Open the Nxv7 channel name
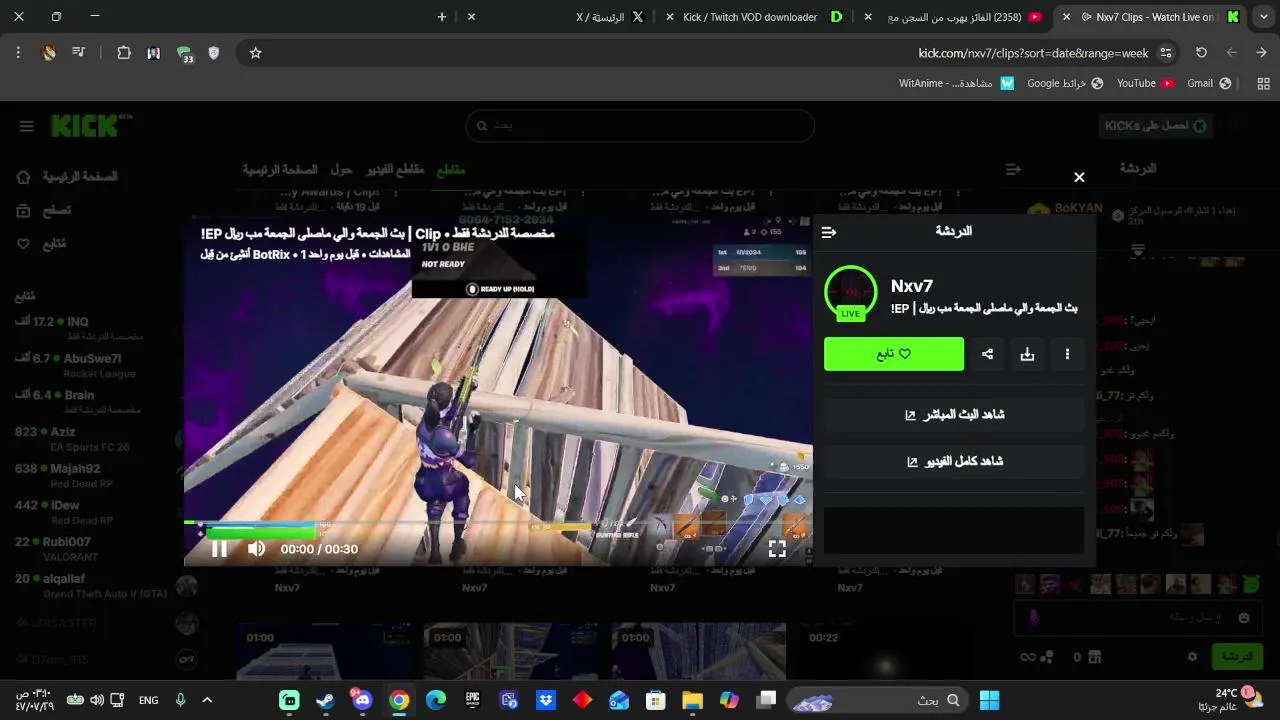This screenshot has width=1280, height=720. pyautogui.click(x=912, y=286)
